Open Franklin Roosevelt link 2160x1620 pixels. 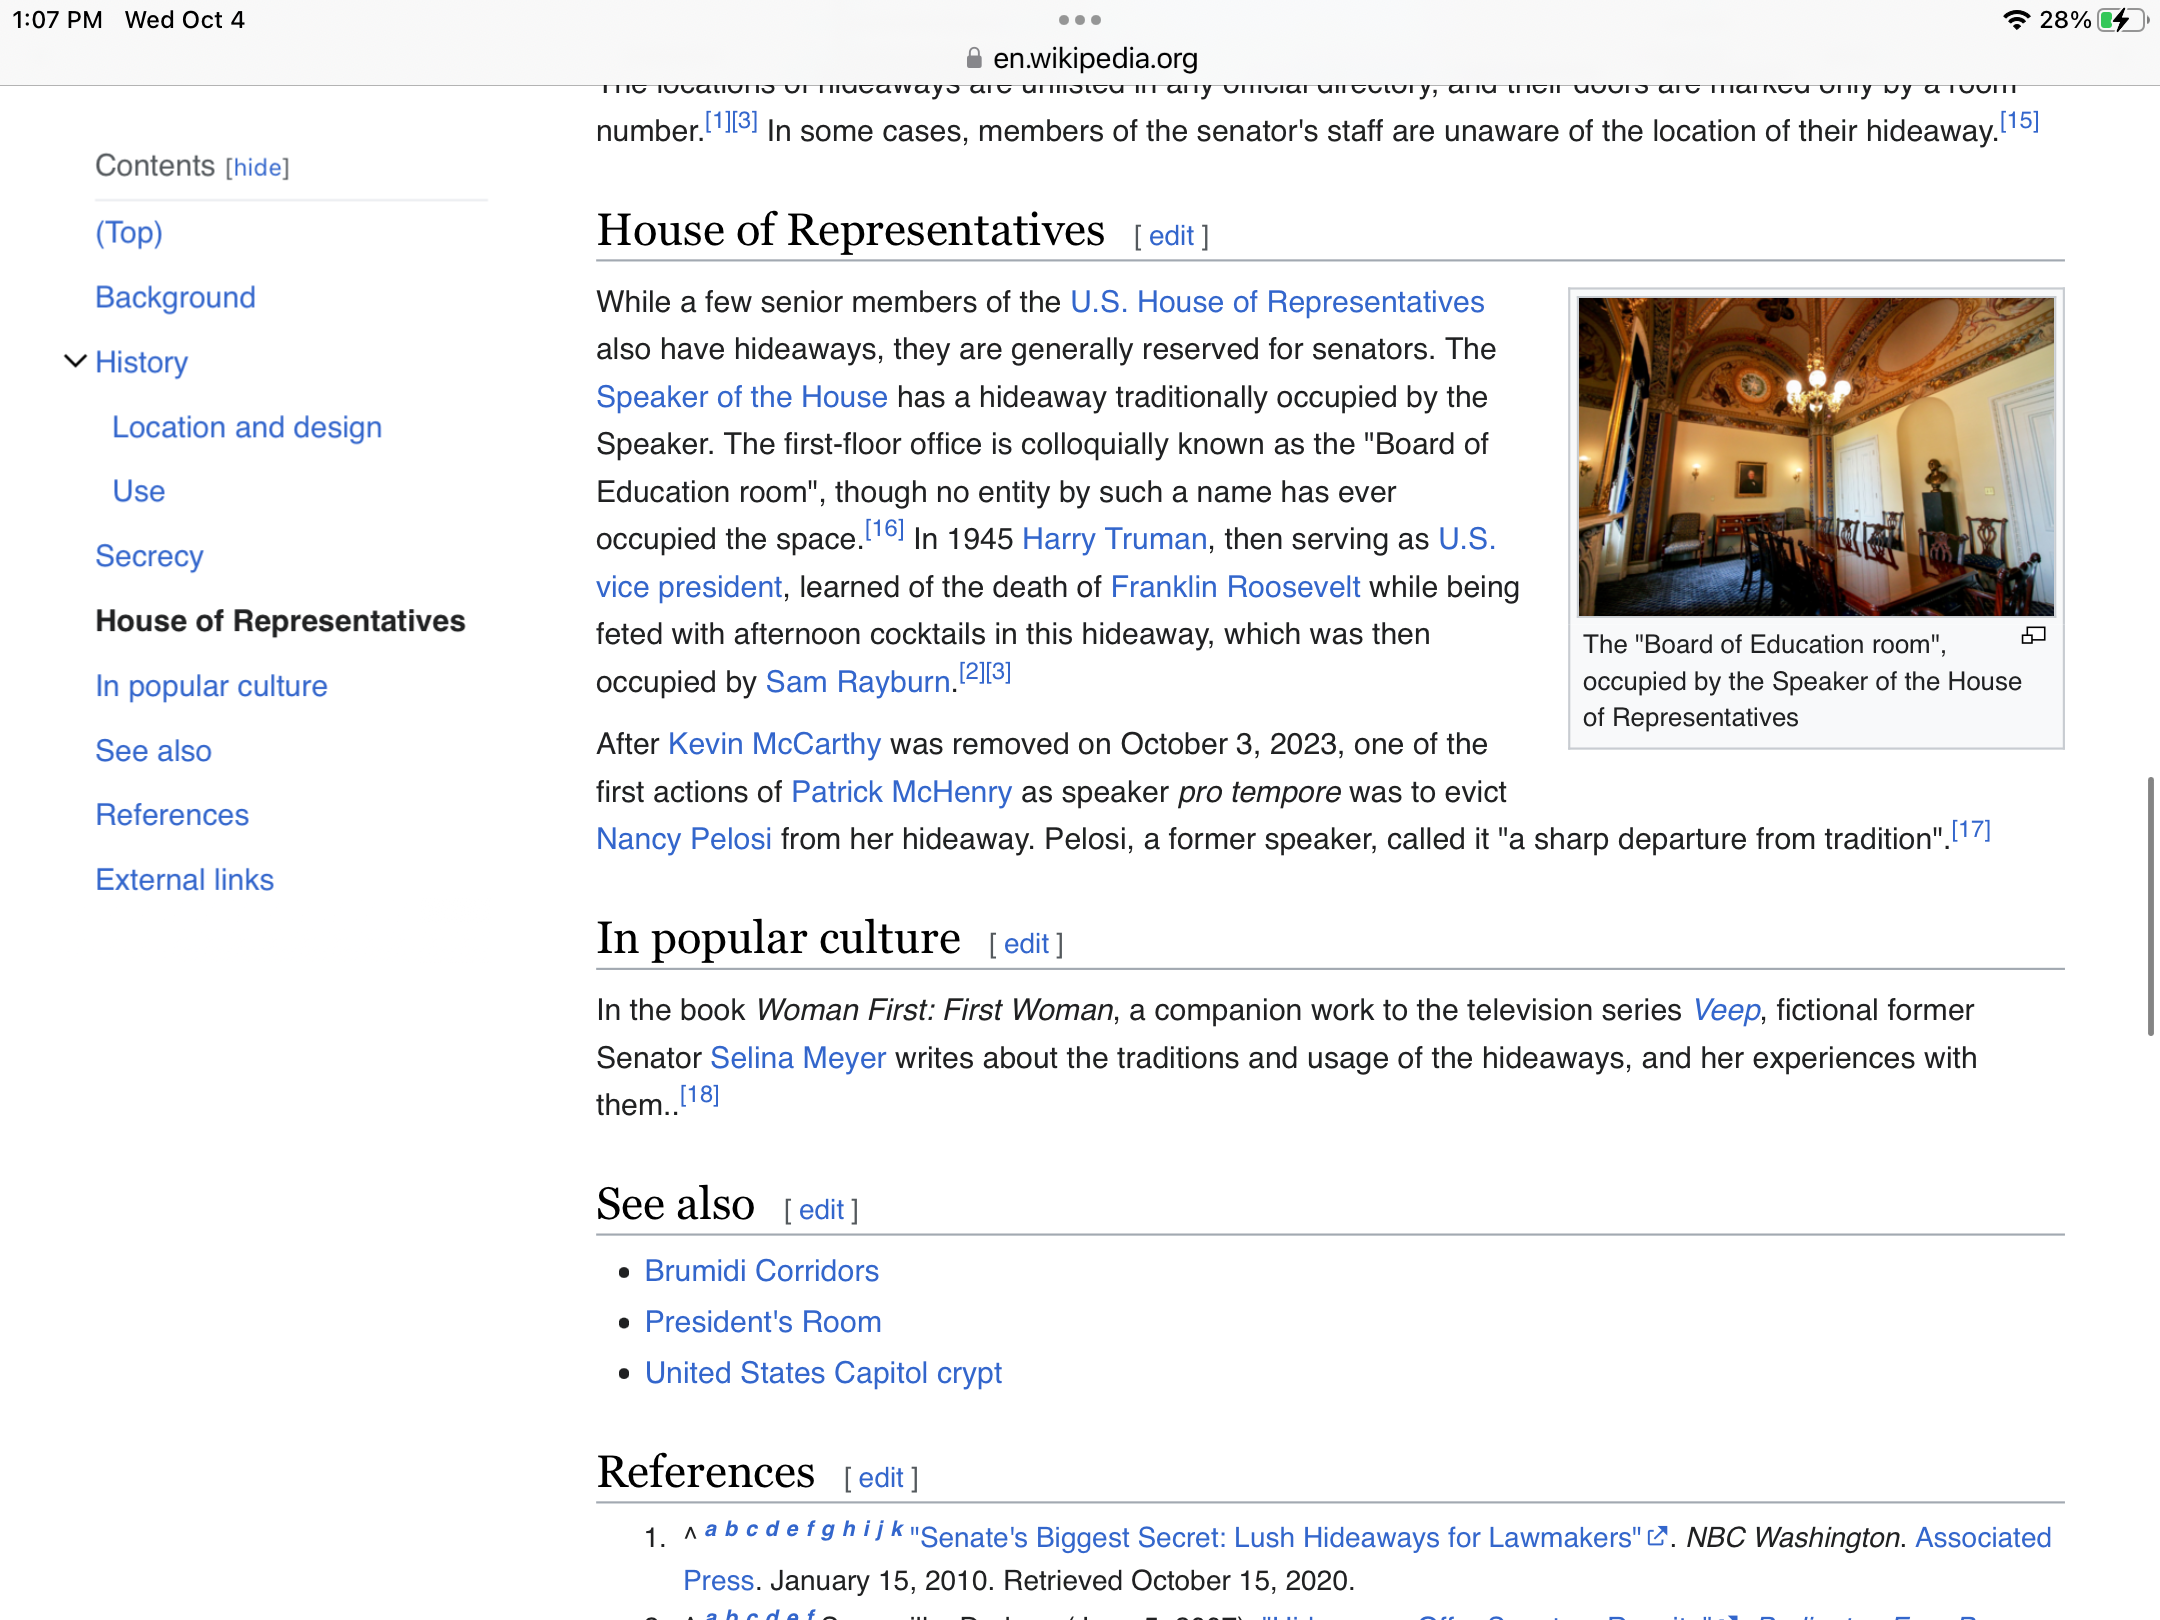1235,587
